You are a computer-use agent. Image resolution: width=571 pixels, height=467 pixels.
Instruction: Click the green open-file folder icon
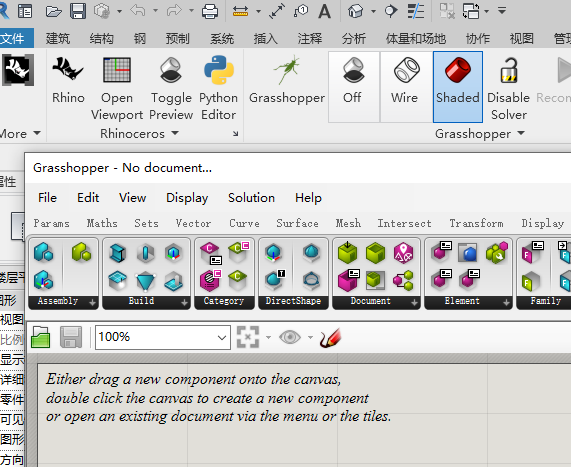tap(41, 337)
